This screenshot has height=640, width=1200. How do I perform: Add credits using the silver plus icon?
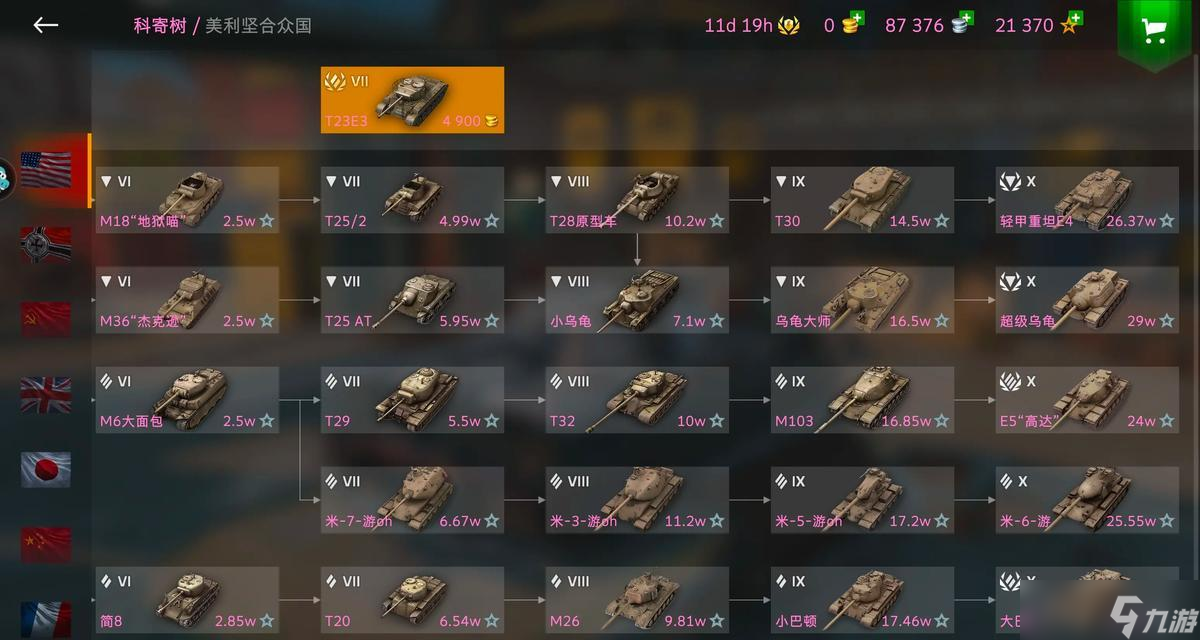coord(963,24)
